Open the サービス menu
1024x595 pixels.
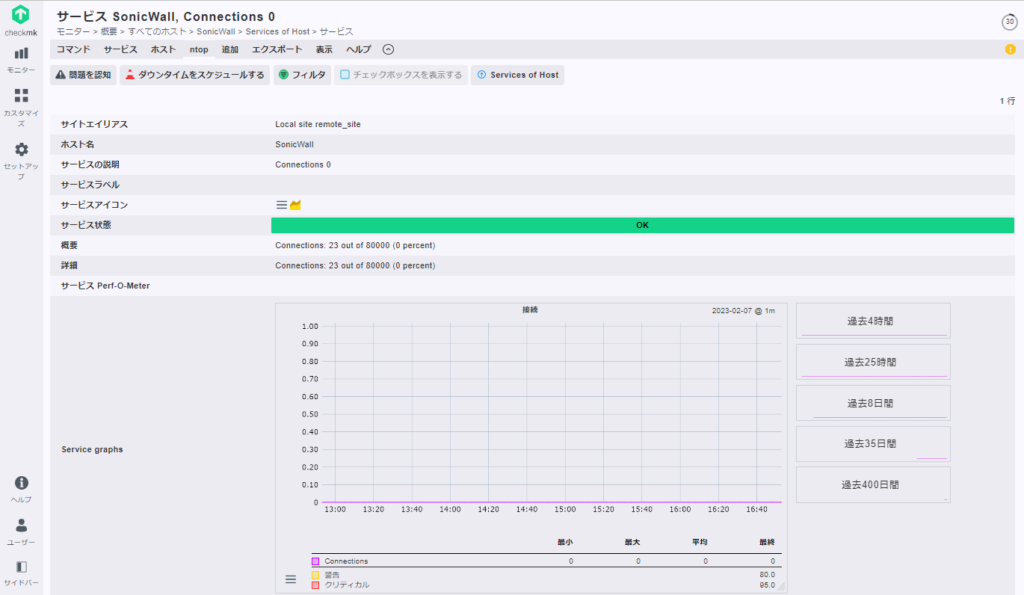pos(120,50)
